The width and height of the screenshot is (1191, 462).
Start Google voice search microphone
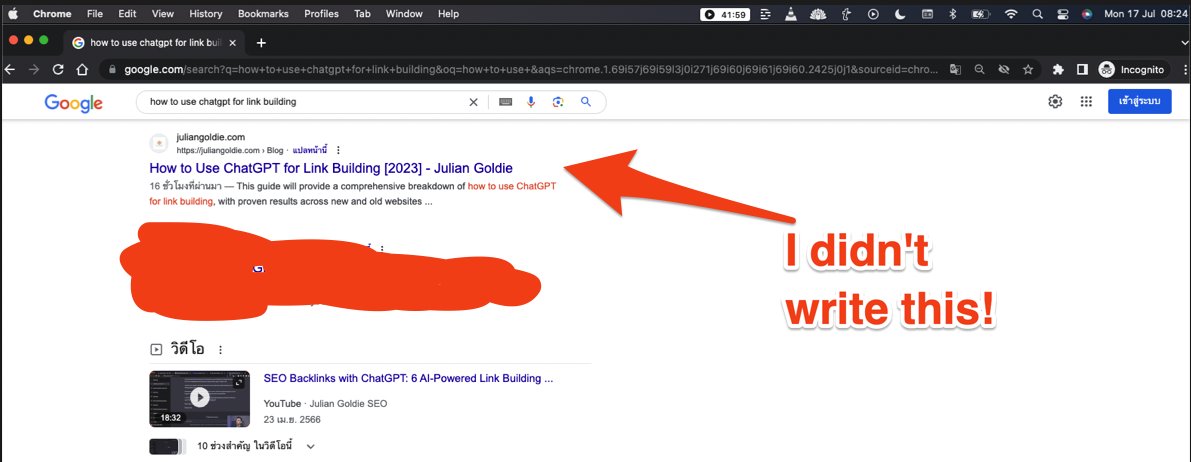click(x=532, y=102)
